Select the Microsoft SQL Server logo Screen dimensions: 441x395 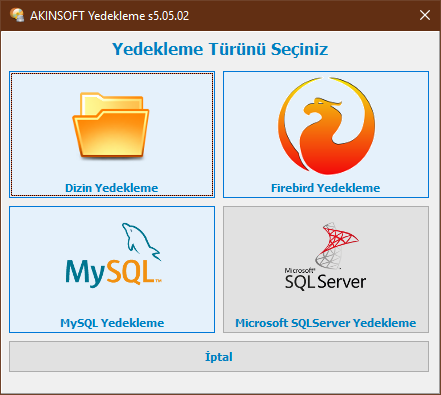325,256
